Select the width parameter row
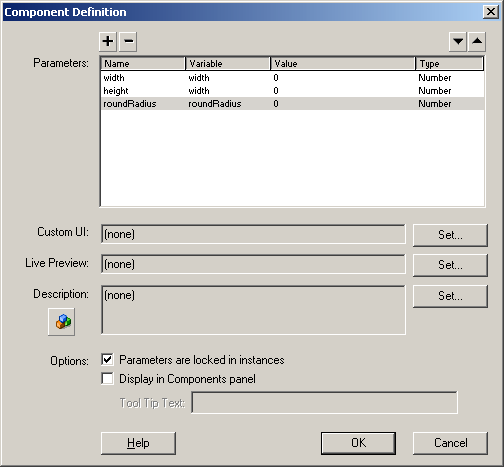 point(292,78)
